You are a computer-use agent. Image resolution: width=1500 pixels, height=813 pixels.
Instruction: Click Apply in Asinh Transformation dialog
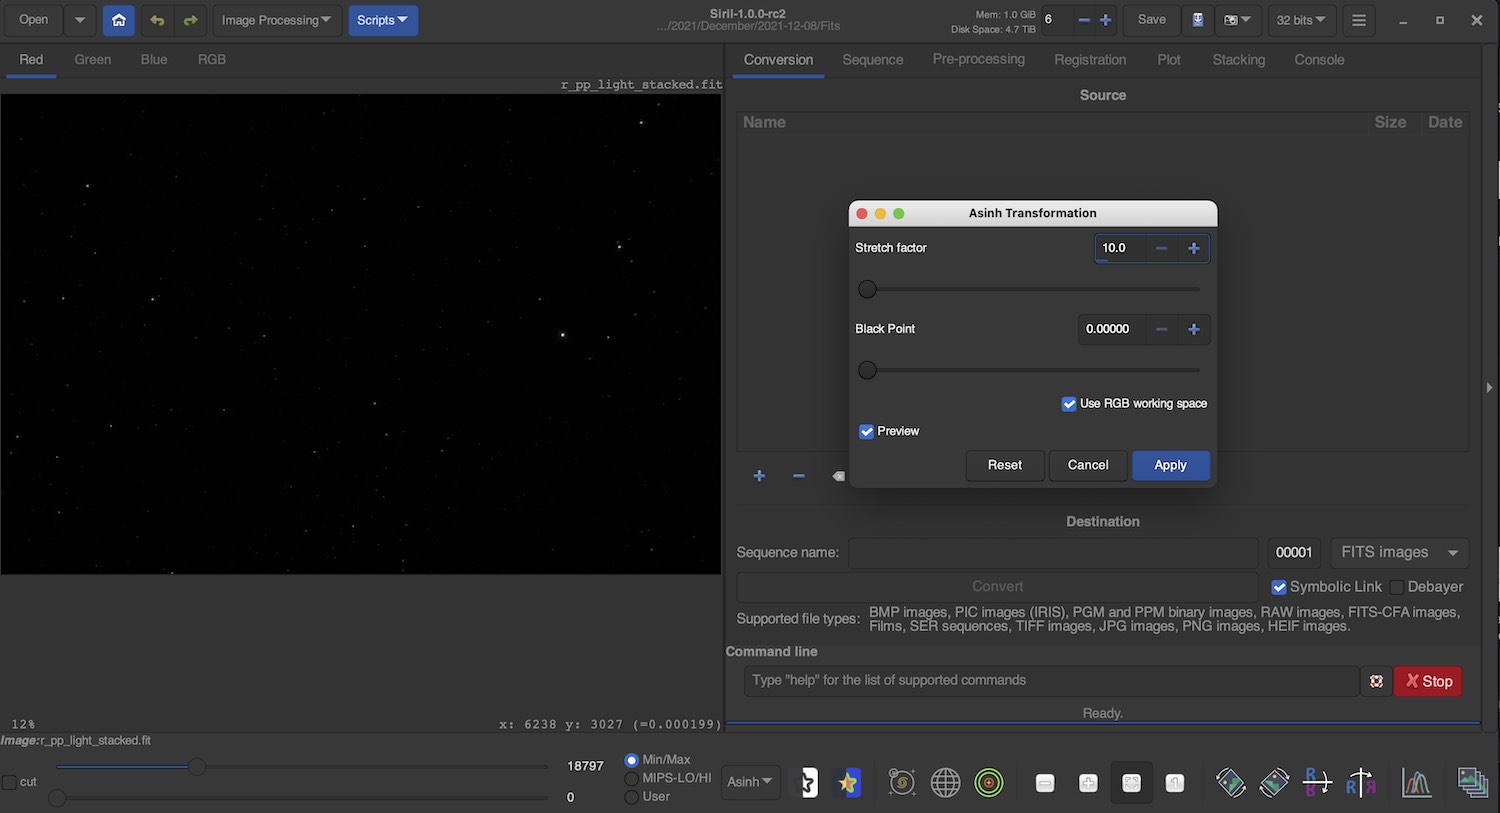coord(1170,465)
